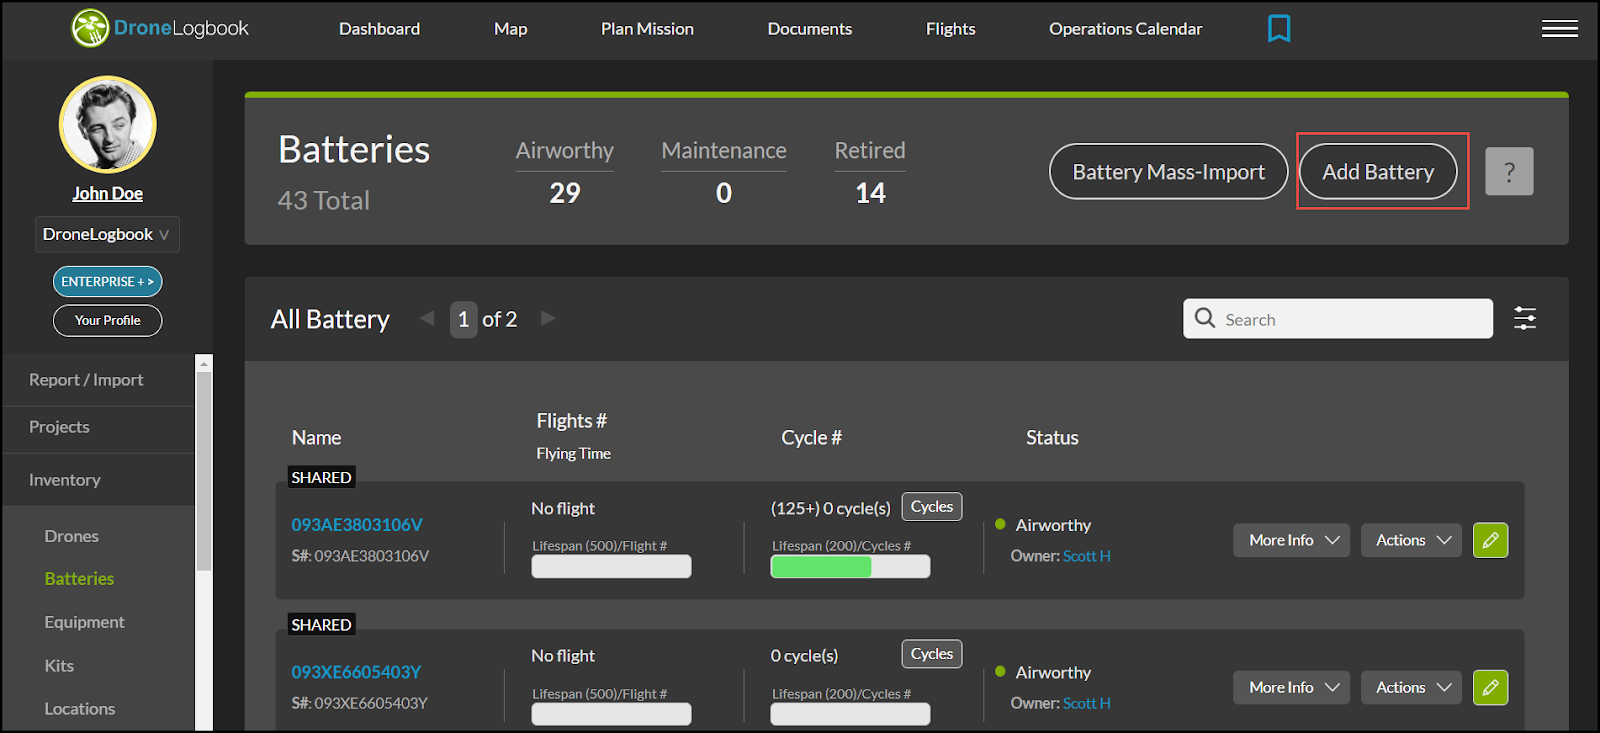This screenshot has width=1600, height=733.
Task: Click the Maintenance count 0
Action: [724, 193]
